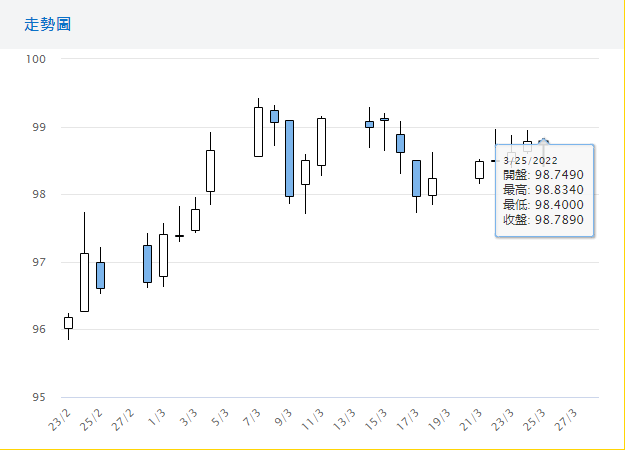626x450 pixels.
Task: Click the white candlestick at 1/3
Action: click(x=163, y=255)
